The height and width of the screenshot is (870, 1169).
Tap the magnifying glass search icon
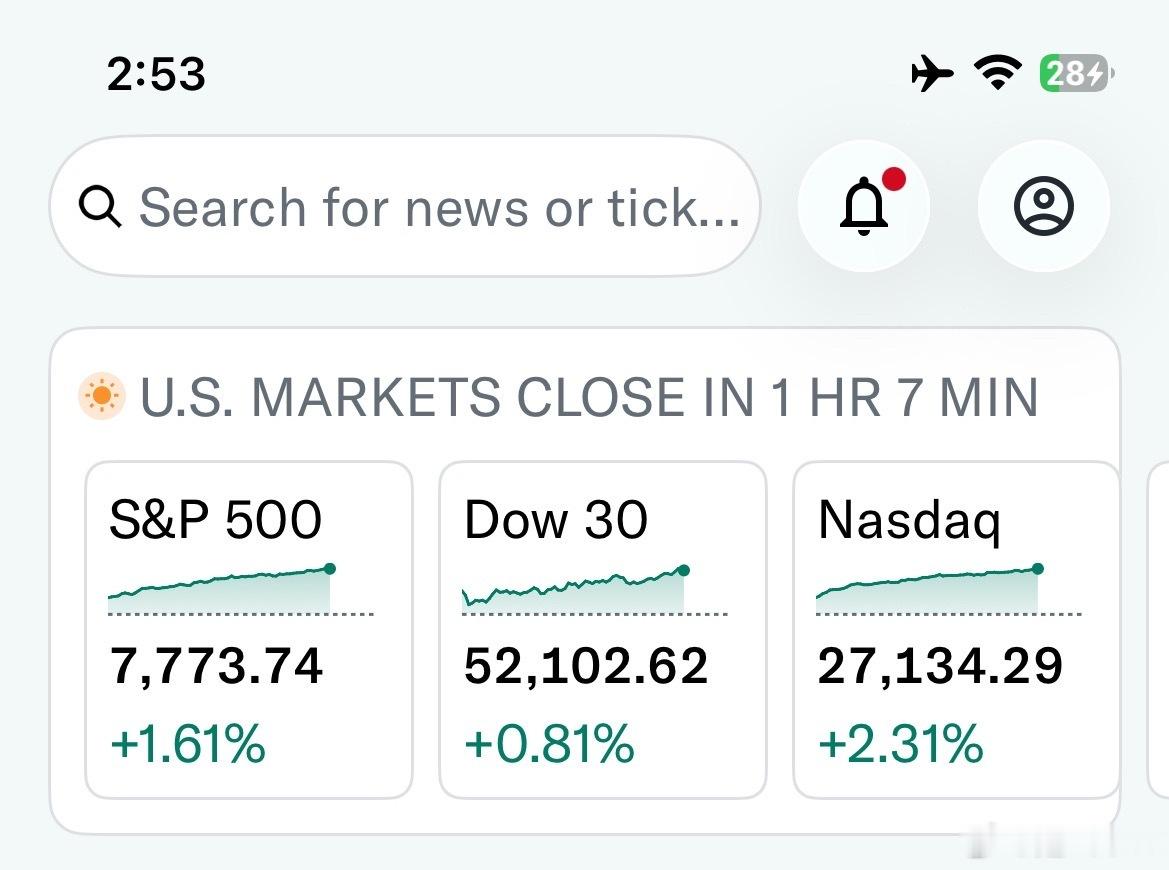coord(100,207)
